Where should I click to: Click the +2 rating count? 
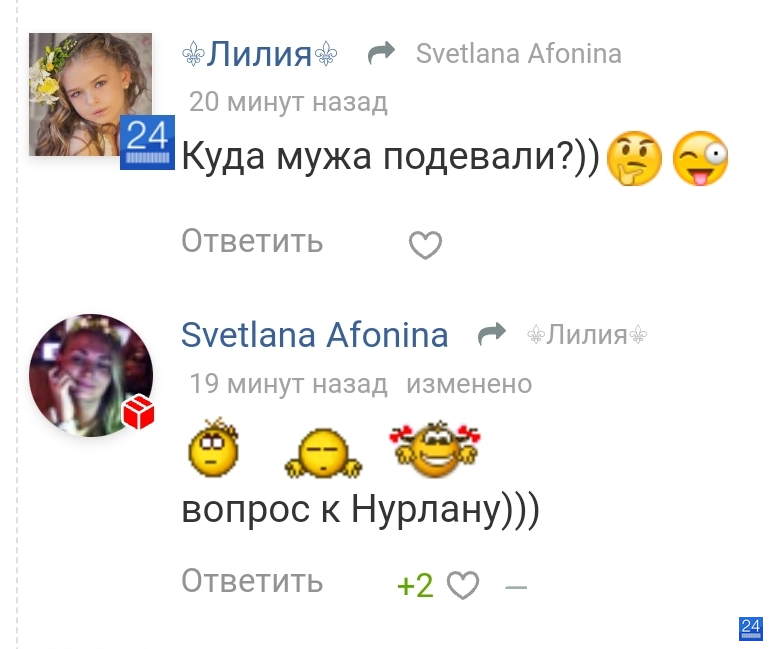point(415,585)
